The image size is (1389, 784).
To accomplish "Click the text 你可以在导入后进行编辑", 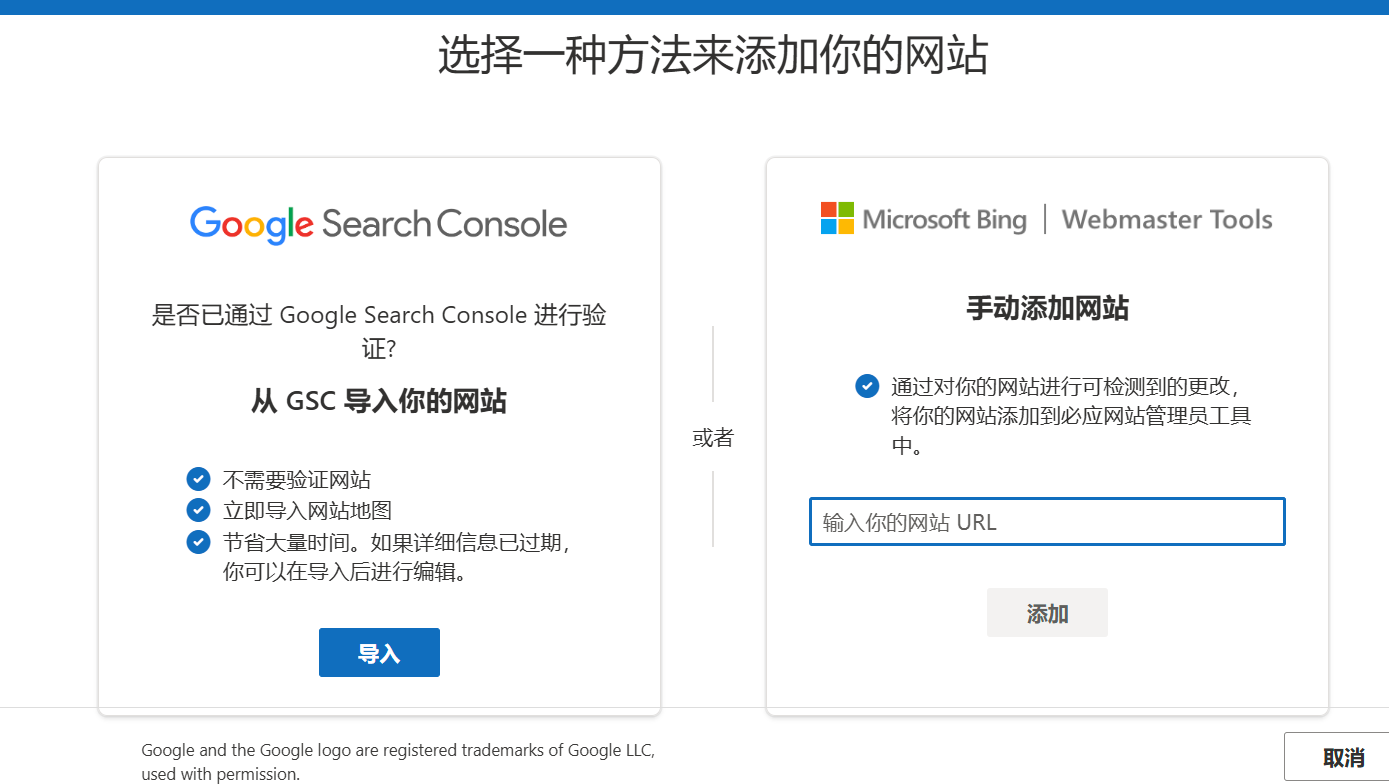I will (344, 573).
